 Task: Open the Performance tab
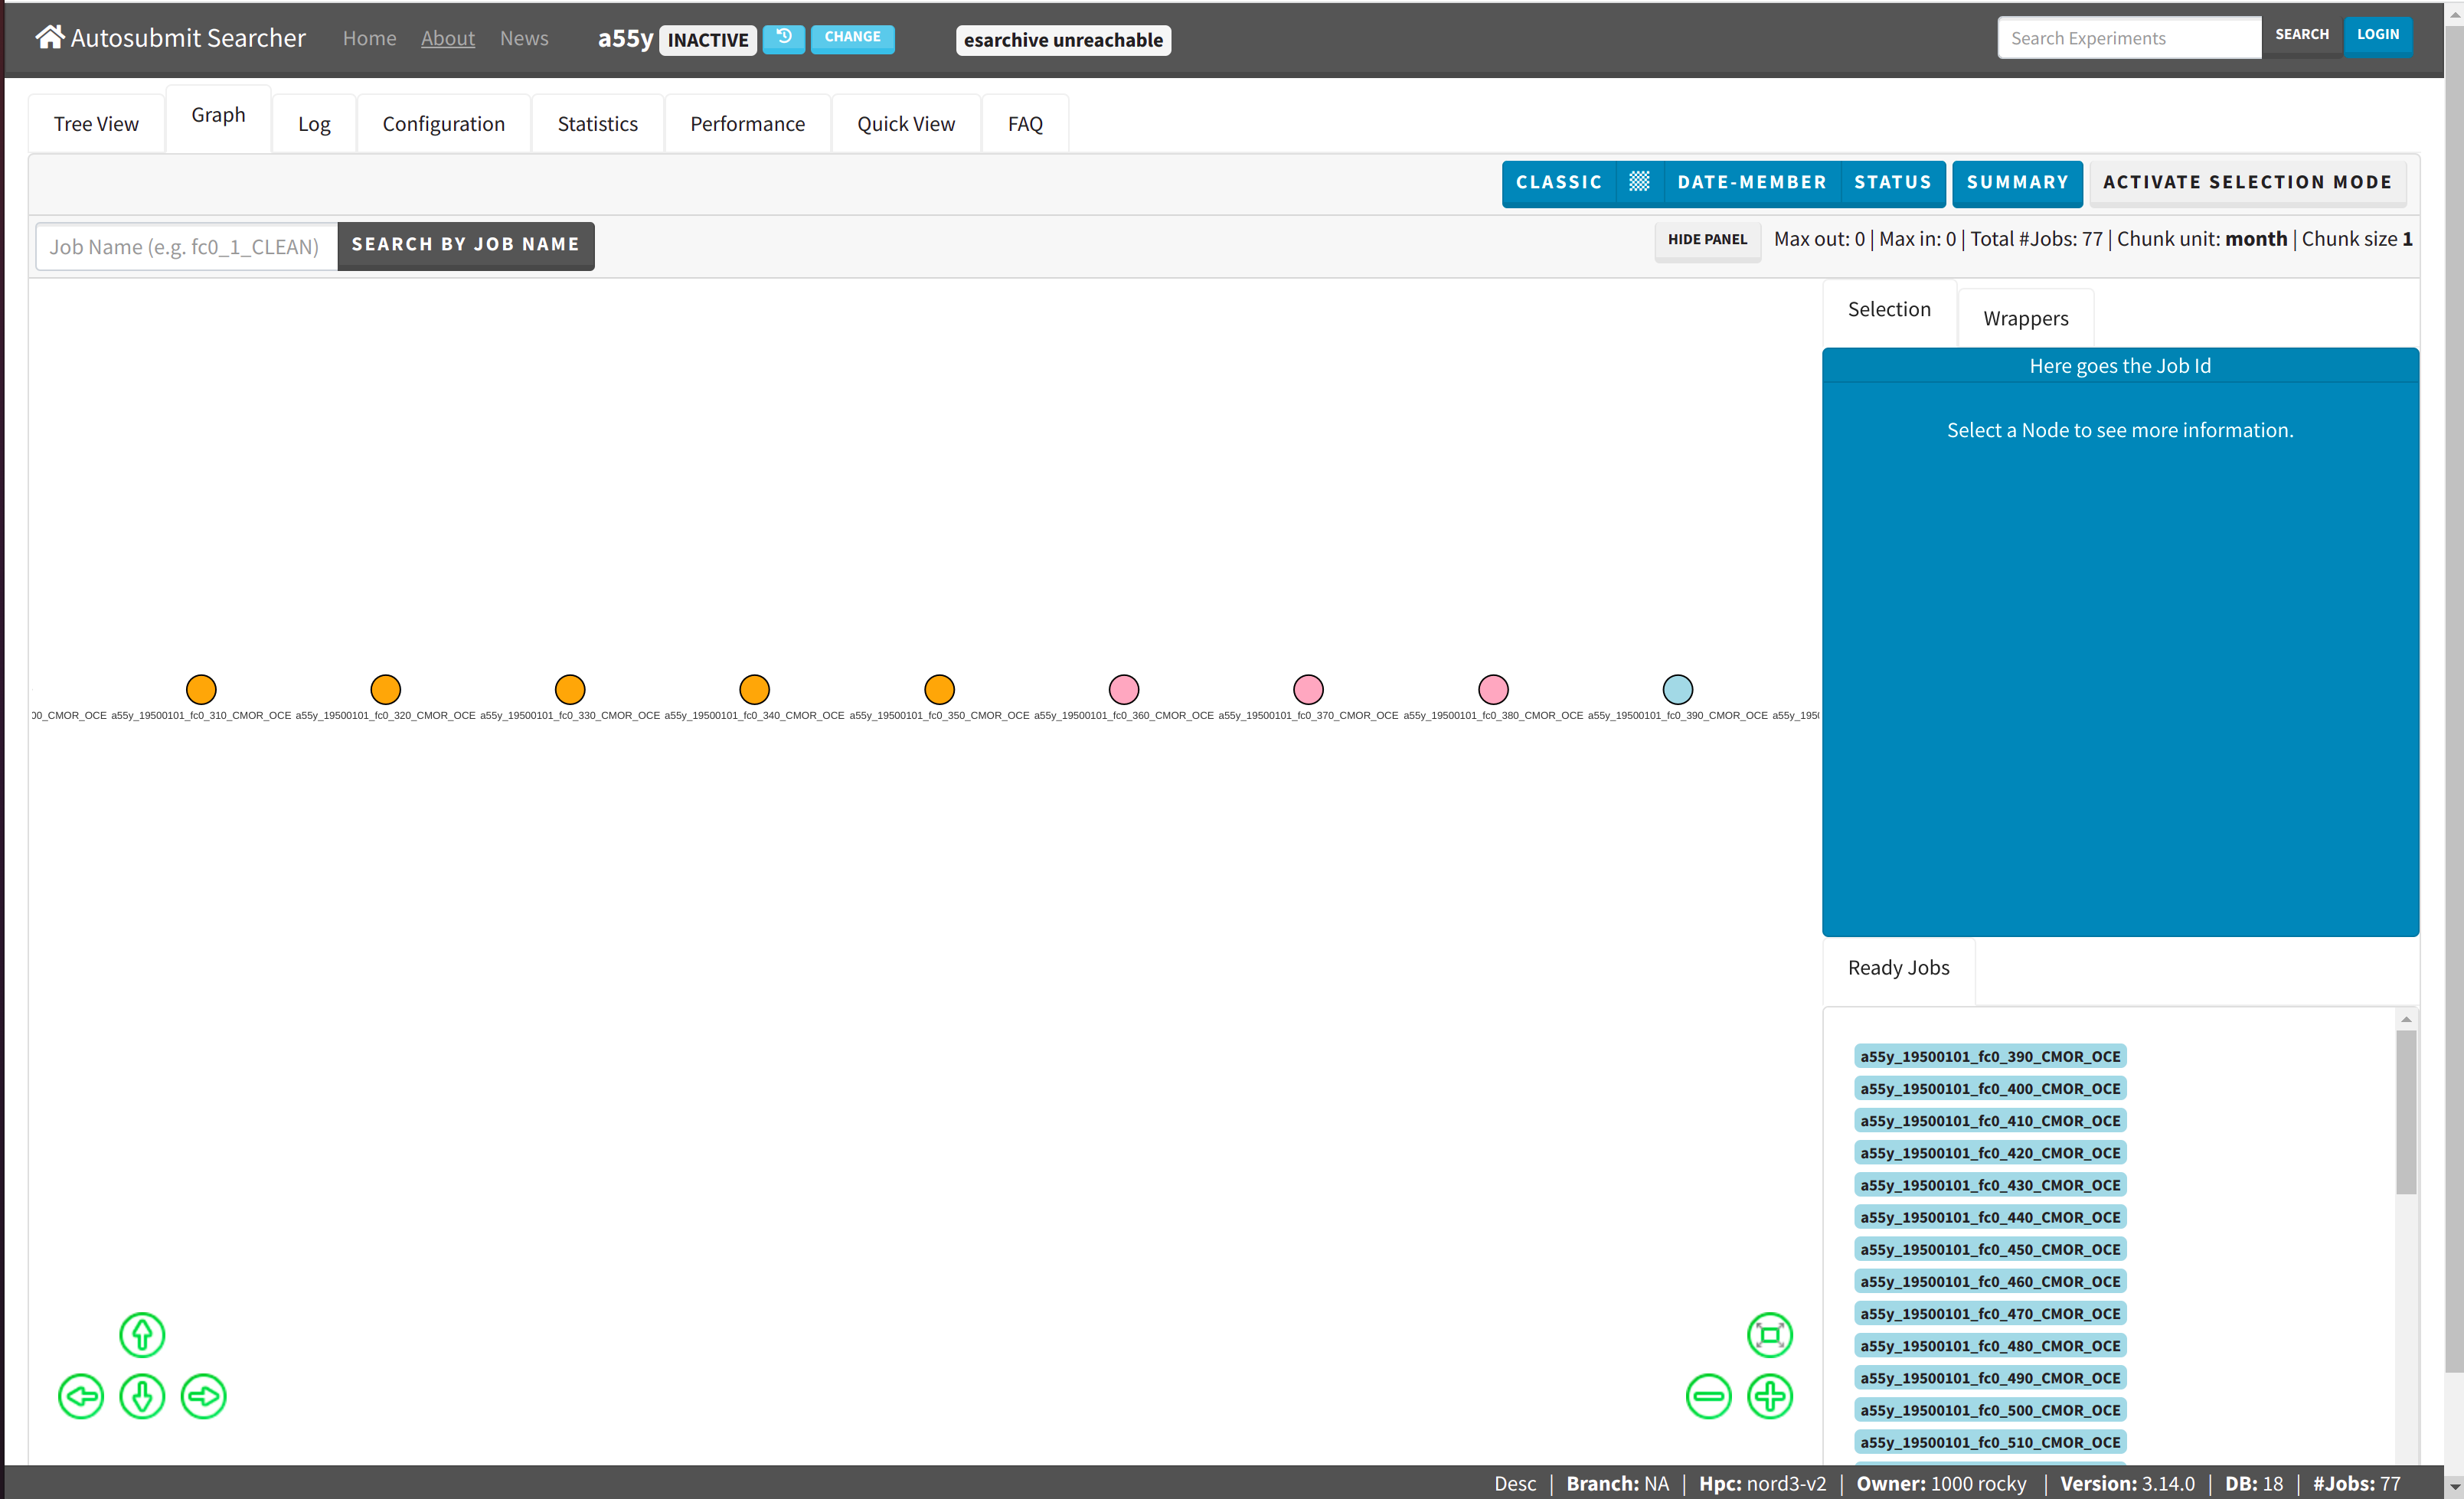[x=747, y=124]
